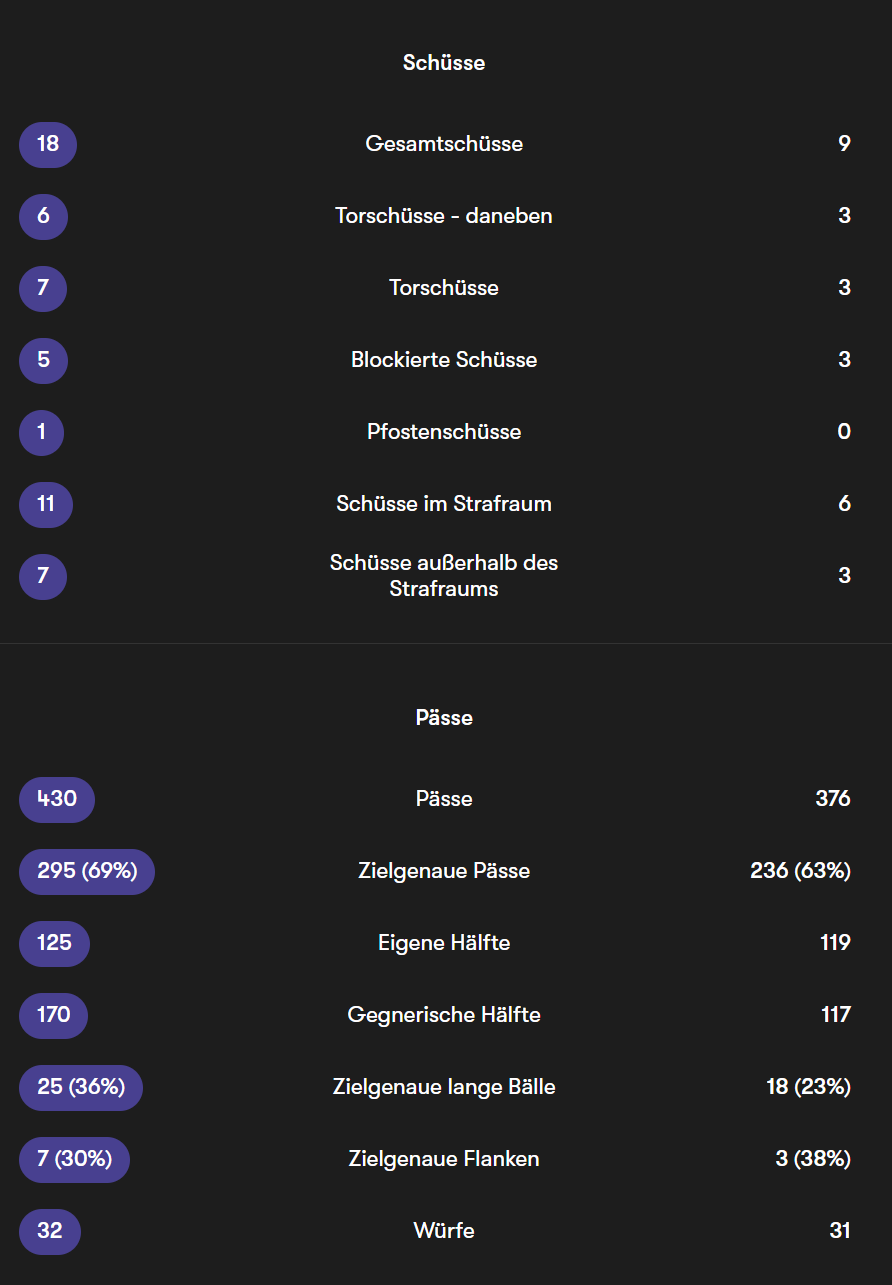This screenshot has height=1285, width=892.
Task: Select the 7 (30%) Flanken badge
Action: (x=75, y=1159)
